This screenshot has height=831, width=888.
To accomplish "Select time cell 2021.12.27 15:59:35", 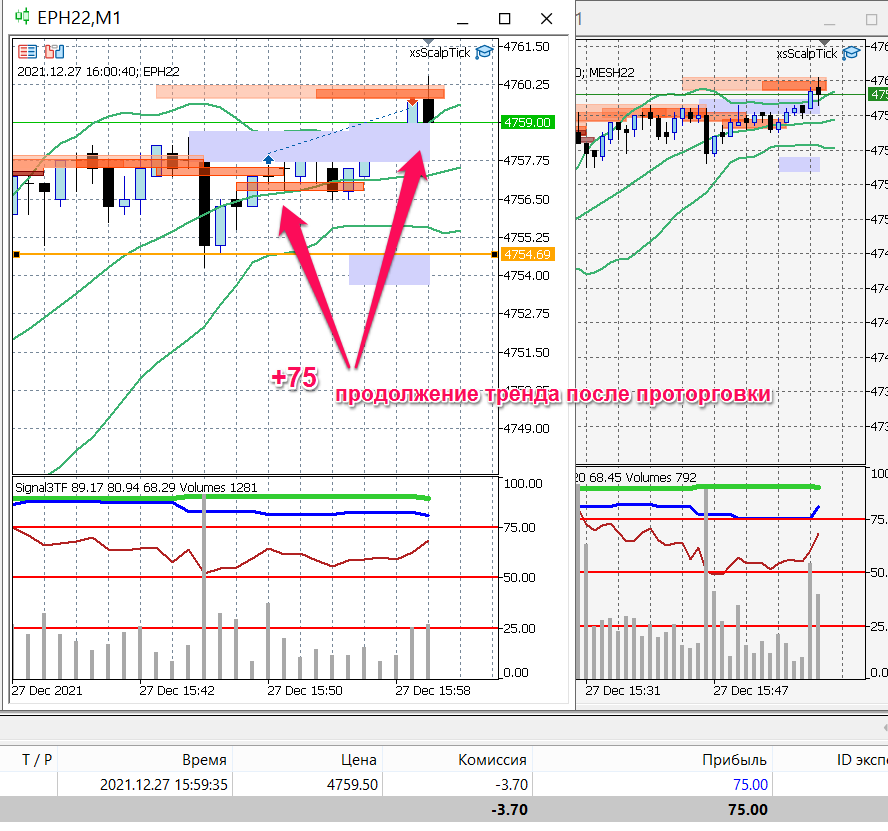I will coord(164,785).
